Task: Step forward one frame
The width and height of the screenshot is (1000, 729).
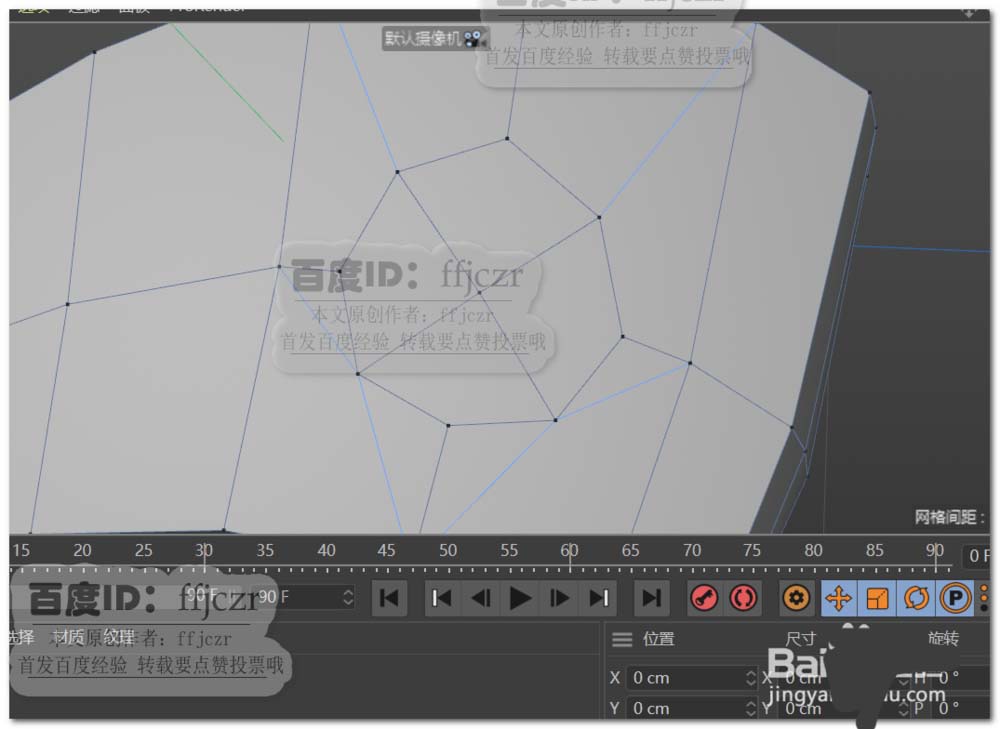Action: [559, 598]
